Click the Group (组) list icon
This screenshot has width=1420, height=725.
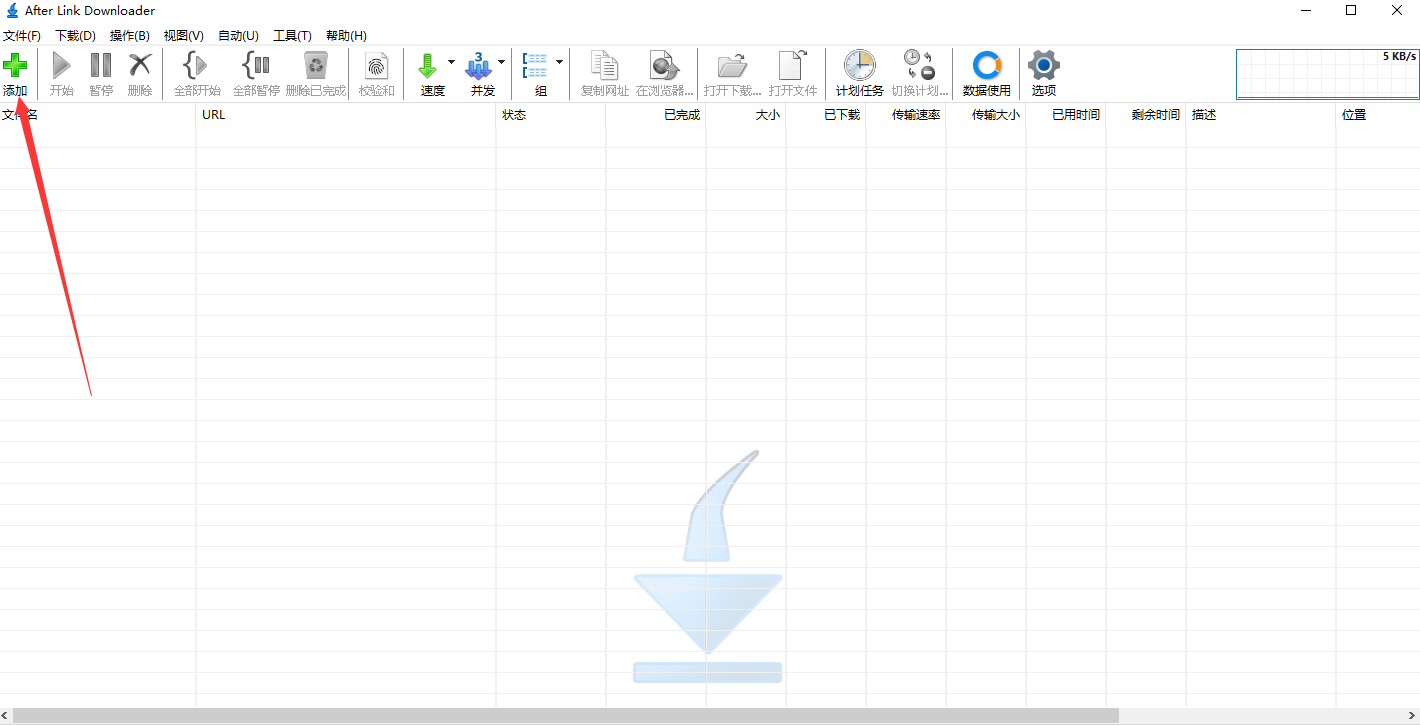[x=536, y=66]
